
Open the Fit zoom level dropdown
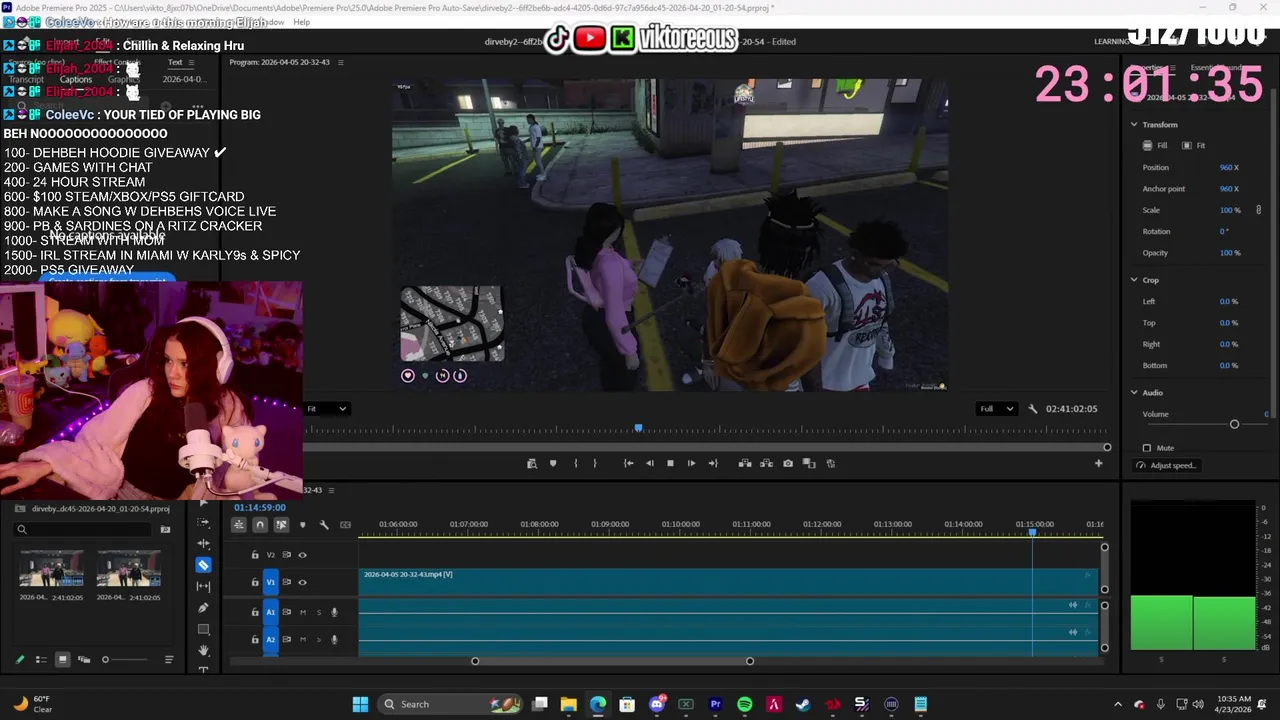327,409
